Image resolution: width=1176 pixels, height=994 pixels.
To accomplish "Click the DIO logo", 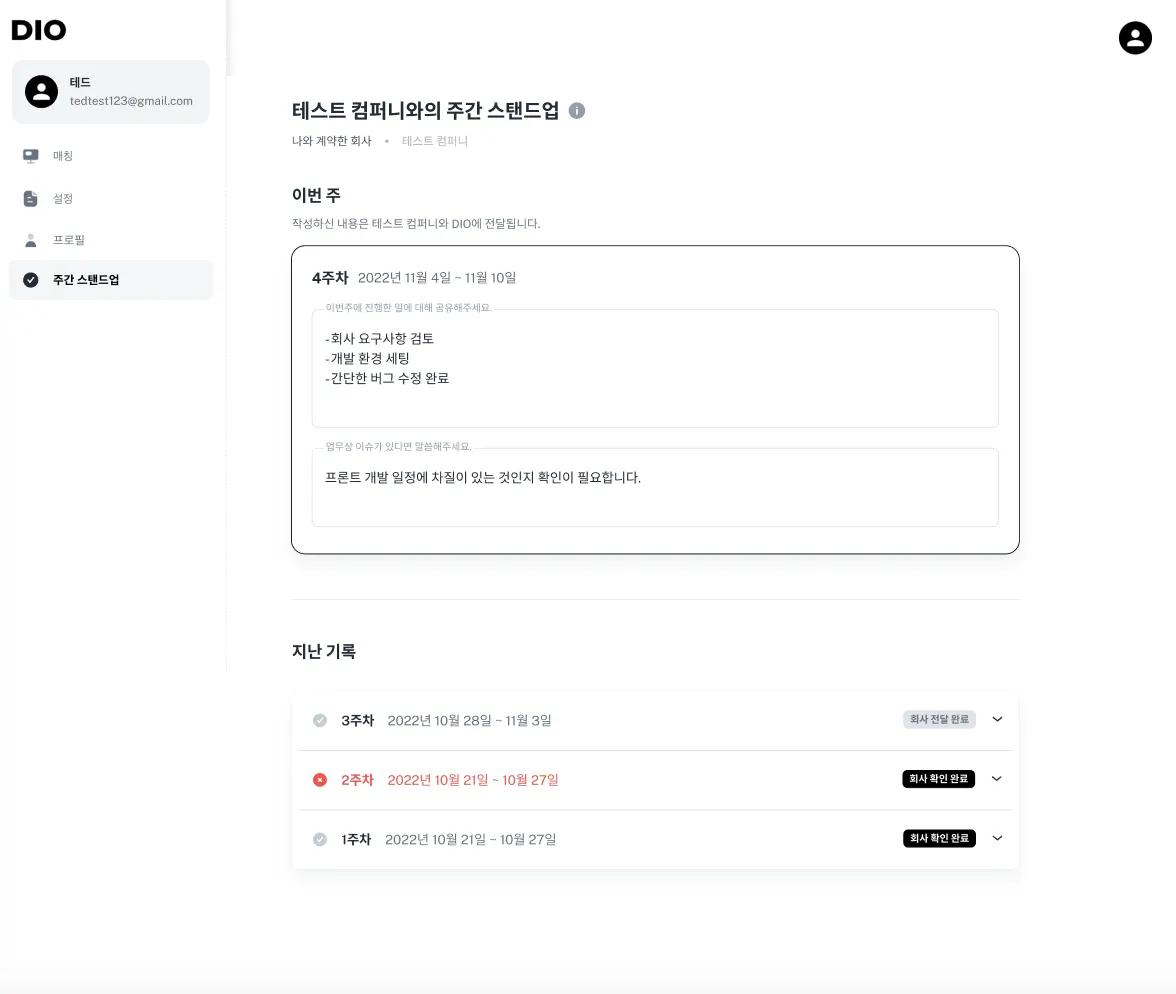I will pos(39,30).
